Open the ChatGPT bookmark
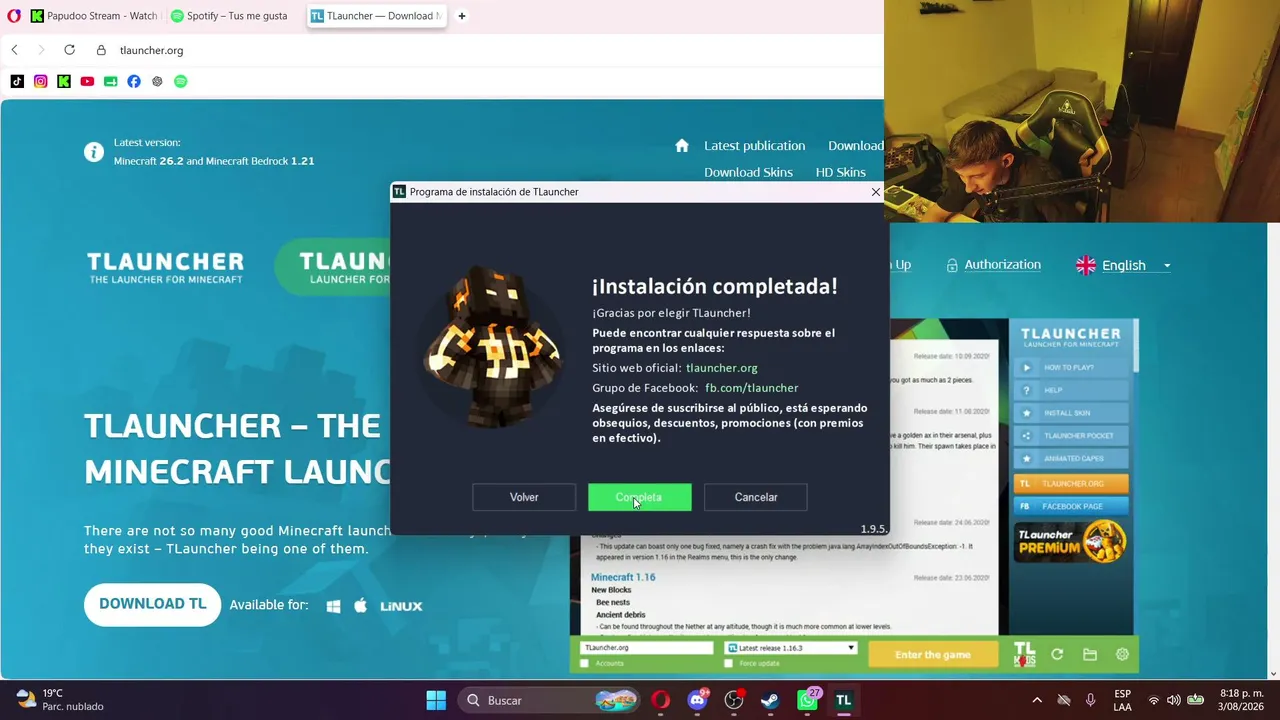This screenshot has width=1280, height=720. 157,81
